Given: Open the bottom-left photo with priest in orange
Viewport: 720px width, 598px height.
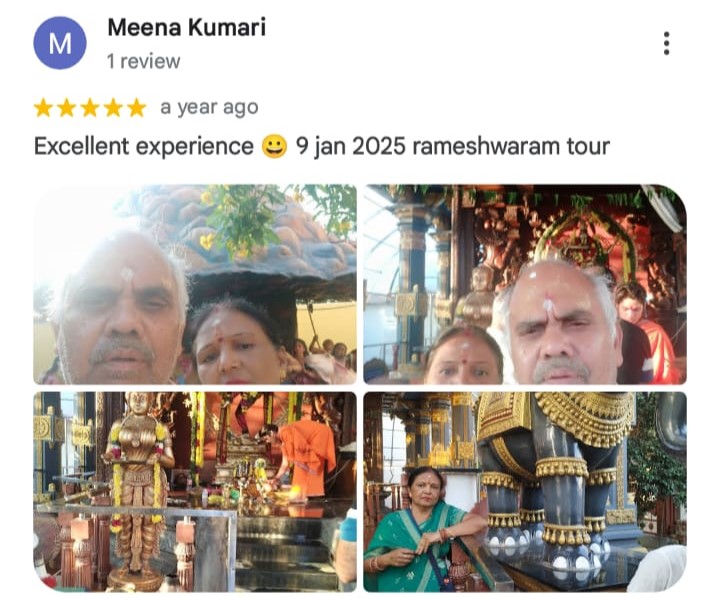Looking at the screenshot, I should pos(195,492).
